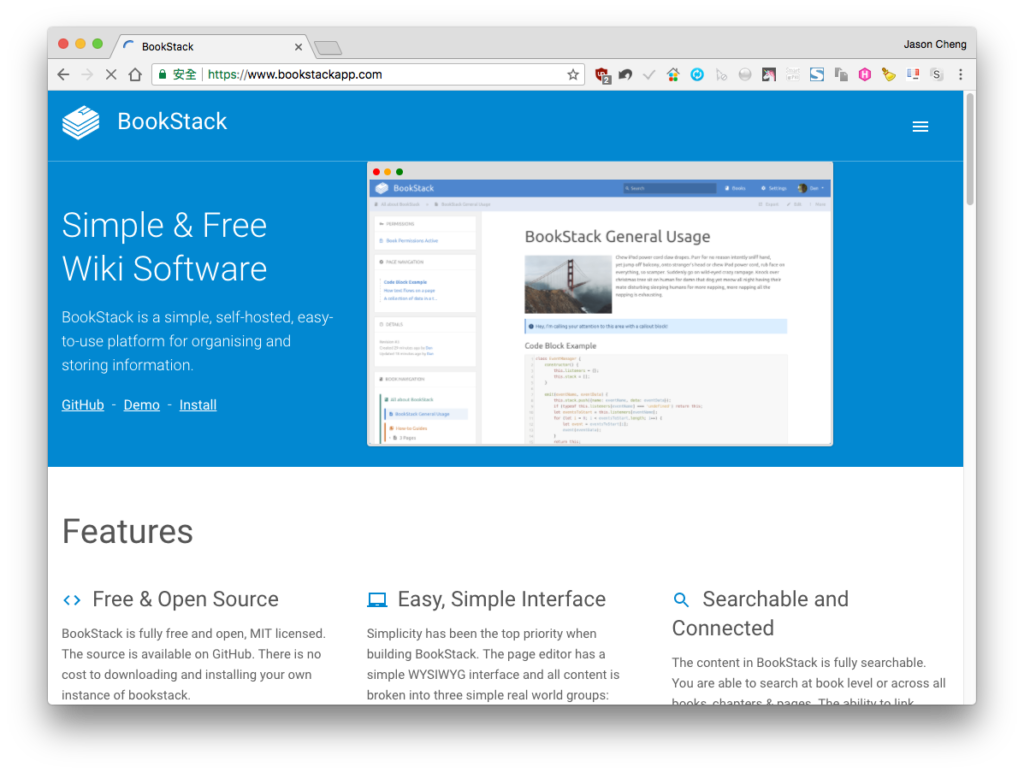Go back using the browser back arrow
Viewport: 1024px width, 773px height.
pos(63,74)
